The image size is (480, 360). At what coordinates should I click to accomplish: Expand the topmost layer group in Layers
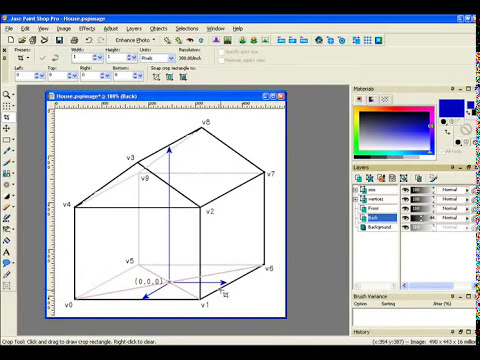(355, 190)
